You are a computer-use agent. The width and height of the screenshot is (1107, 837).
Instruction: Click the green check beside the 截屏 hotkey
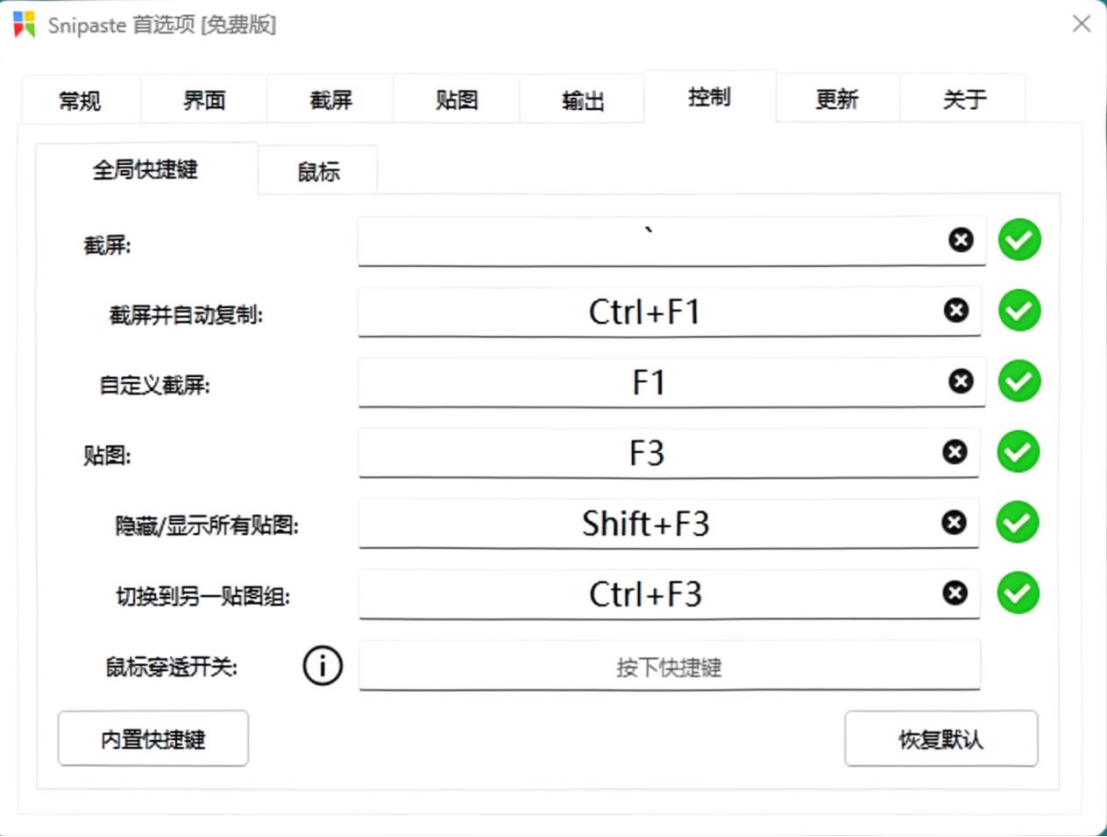tap(1019, 240)
